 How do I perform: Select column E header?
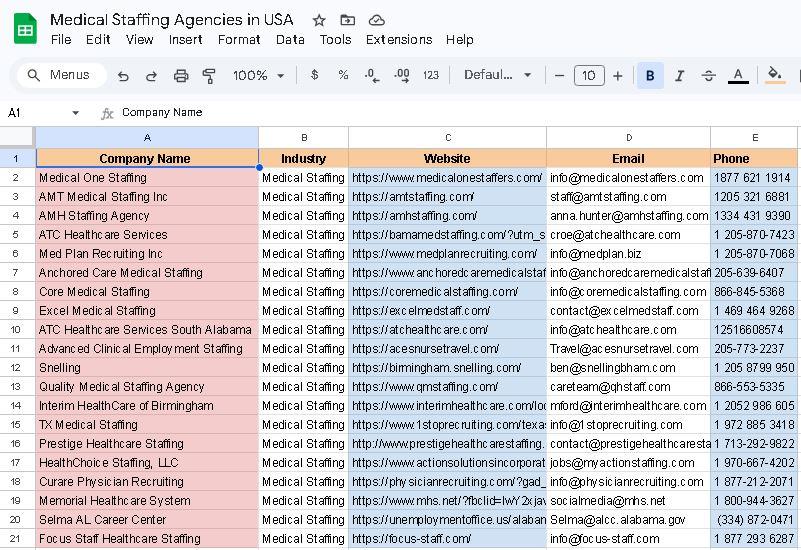tap(754, 137)
